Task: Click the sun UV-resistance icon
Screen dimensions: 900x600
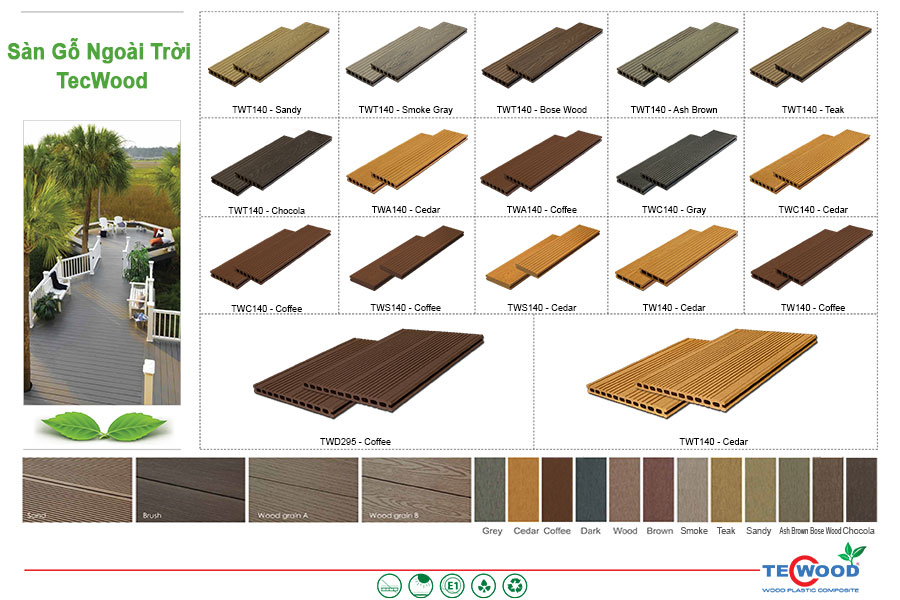Action: 421,586
